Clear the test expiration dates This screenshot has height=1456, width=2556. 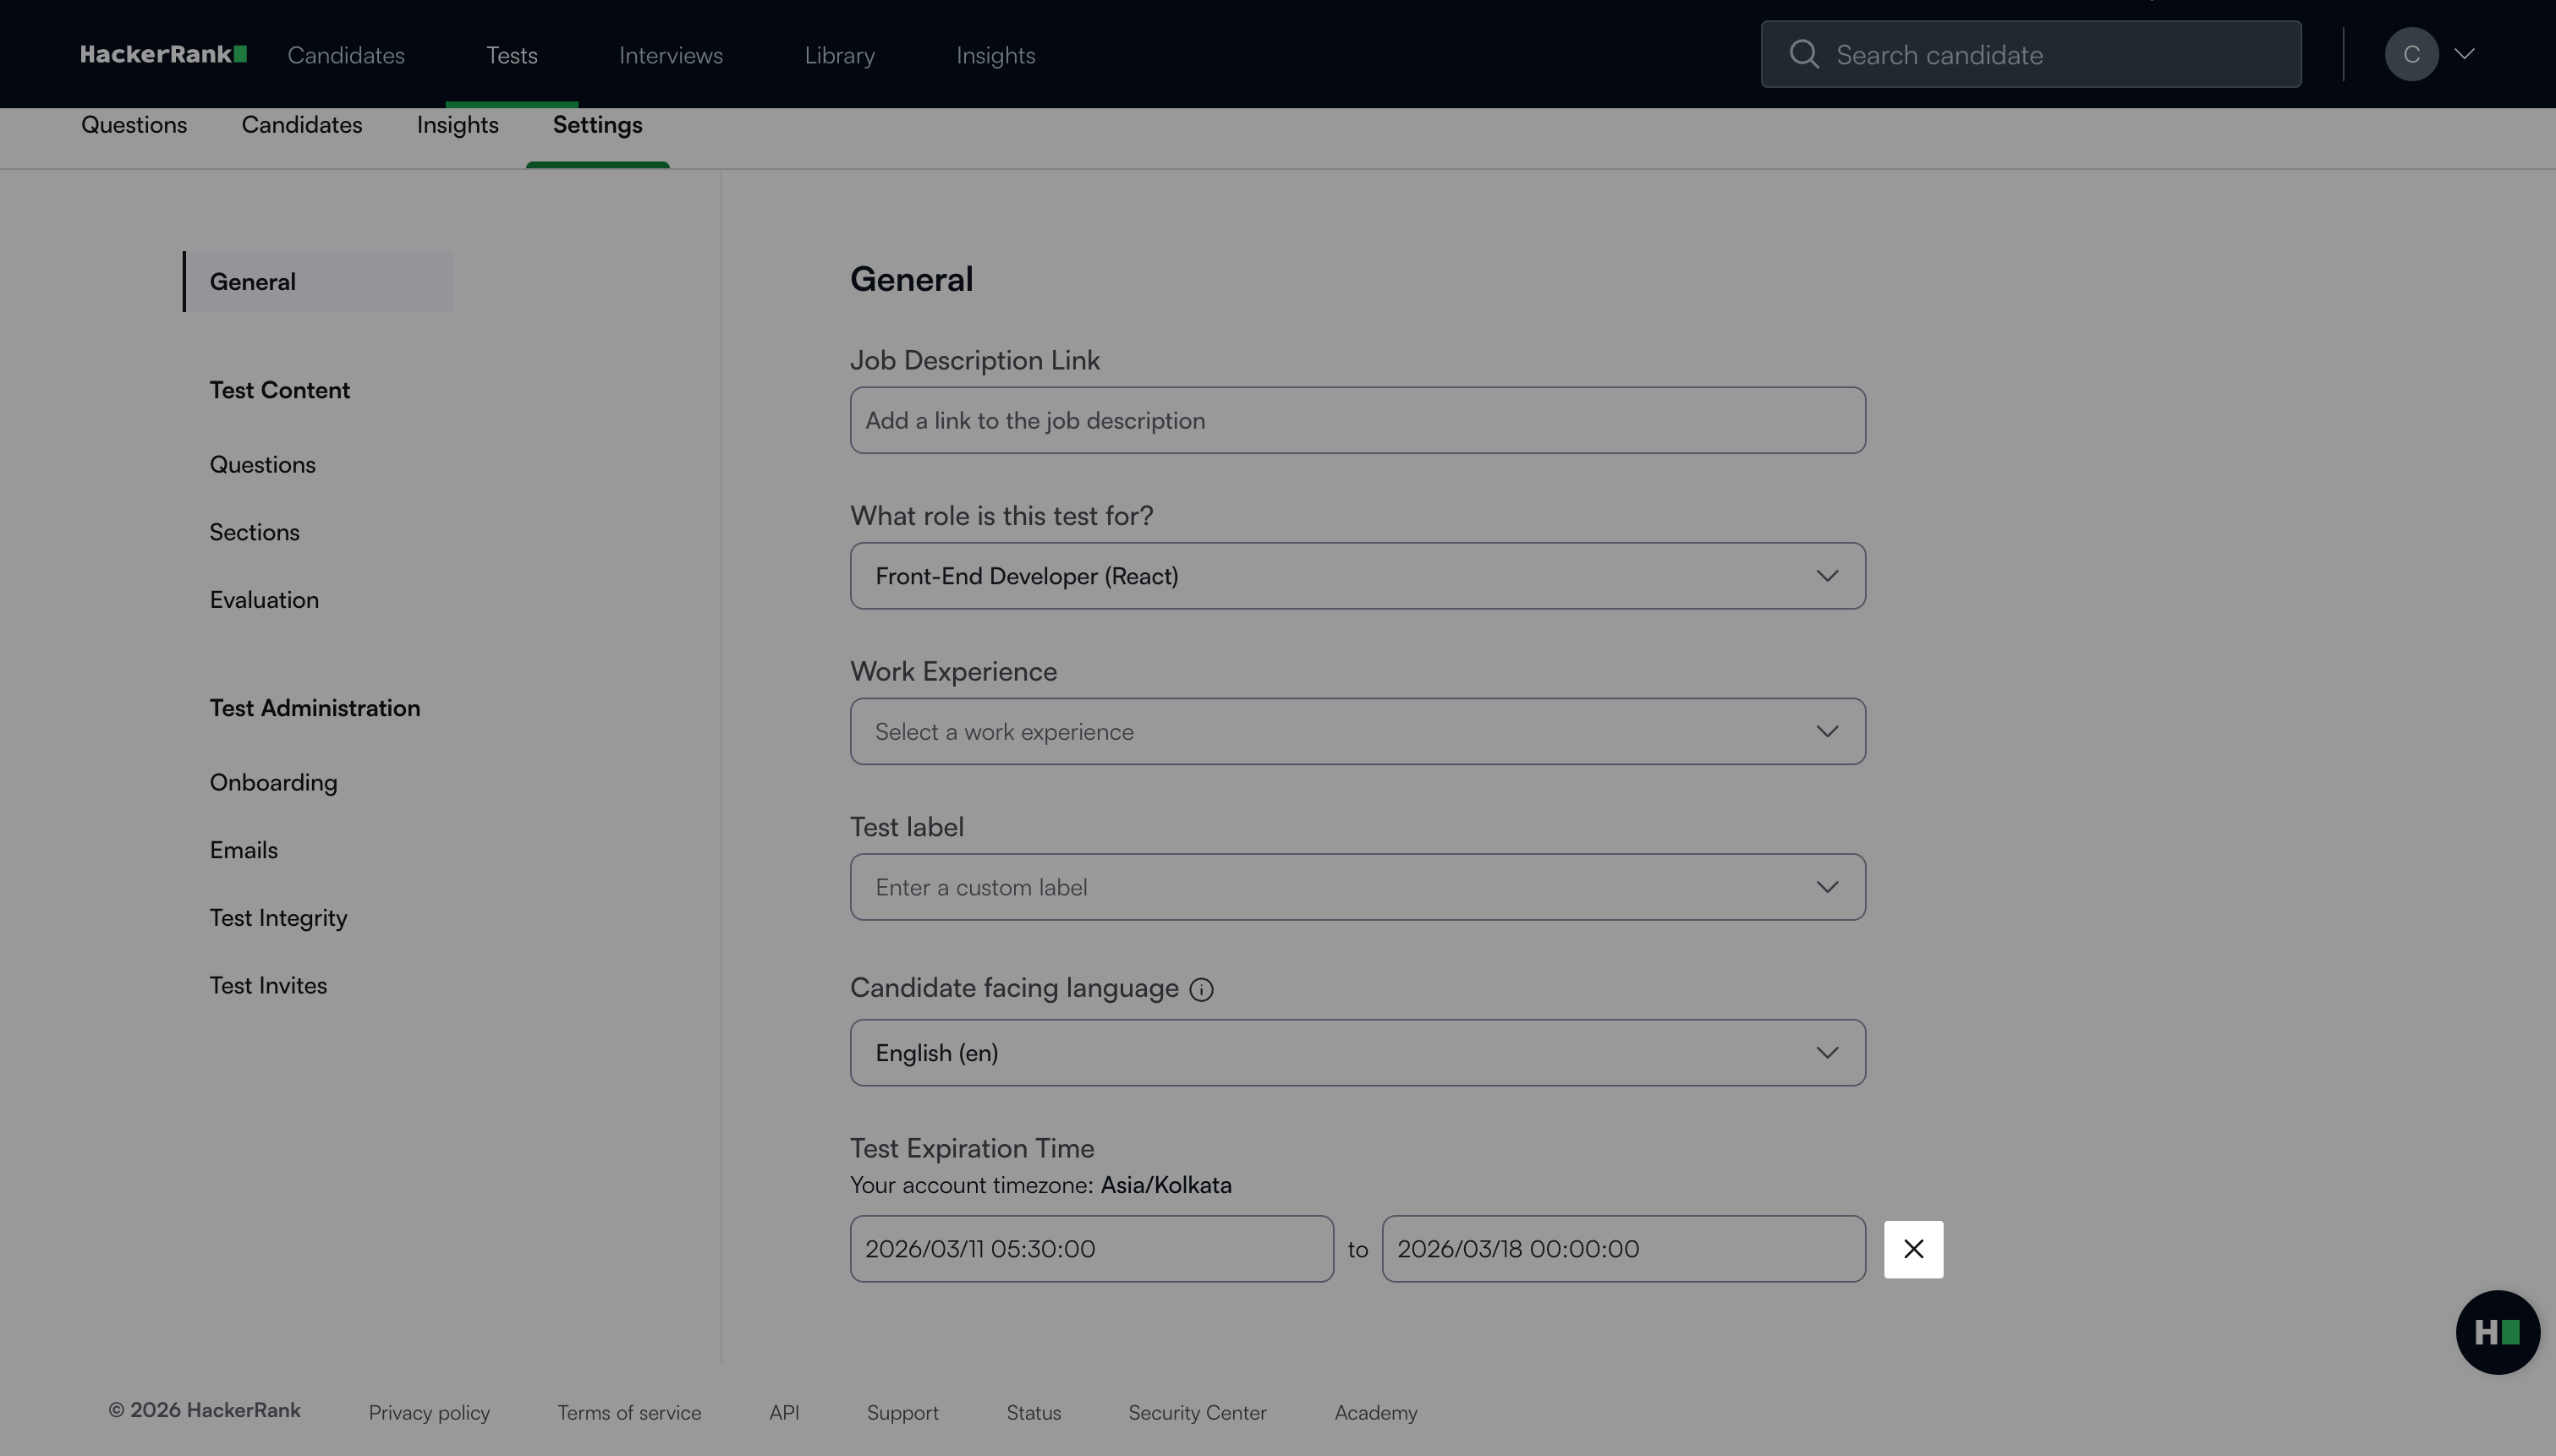[1912, 1249]
